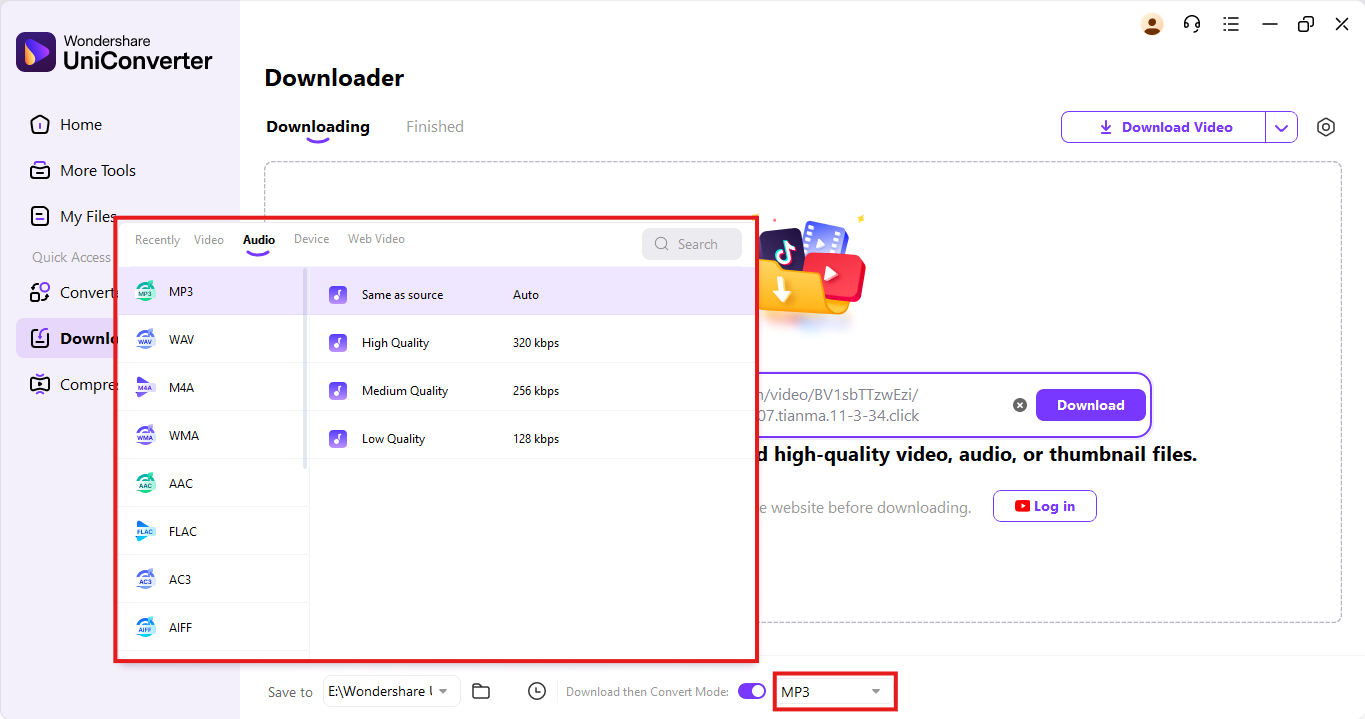The image size is (1365, 719).
Task: Select the Downloading tab
Action: 318,127
